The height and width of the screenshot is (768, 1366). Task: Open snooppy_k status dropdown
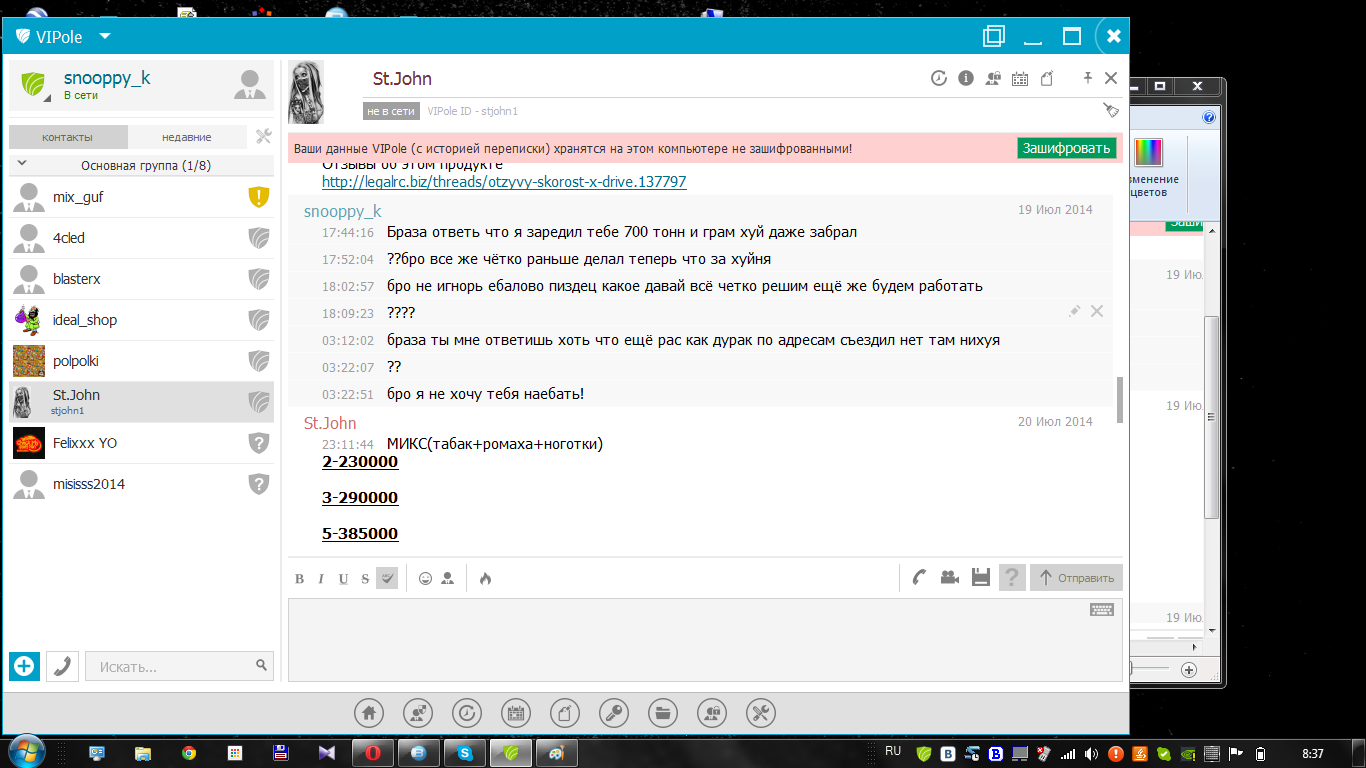point(34,84)
